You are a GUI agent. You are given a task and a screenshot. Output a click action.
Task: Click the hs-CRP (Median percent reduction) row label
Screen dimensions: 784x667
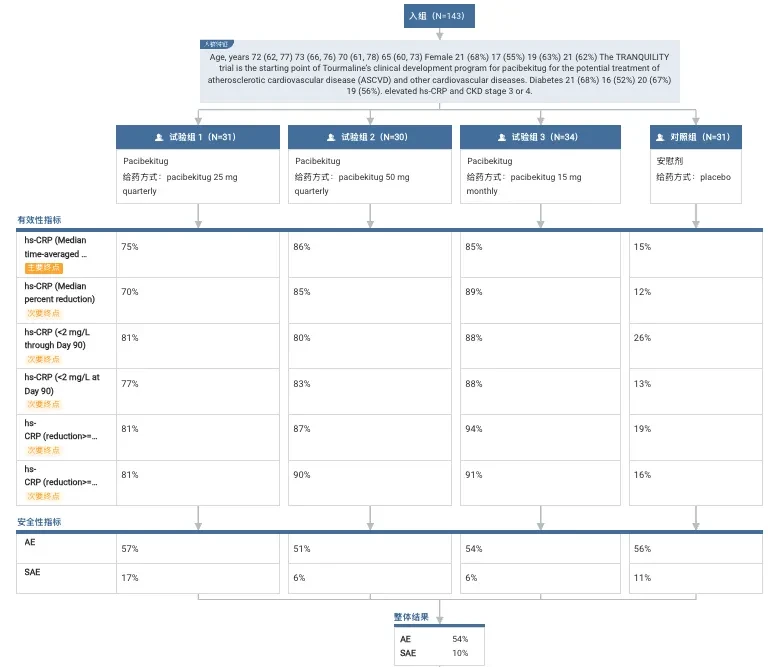(x=60, y=292)
